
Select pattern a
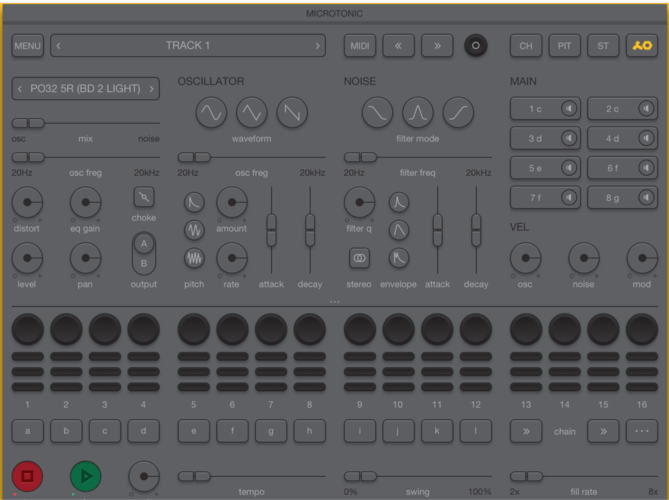tap(27, 431)
